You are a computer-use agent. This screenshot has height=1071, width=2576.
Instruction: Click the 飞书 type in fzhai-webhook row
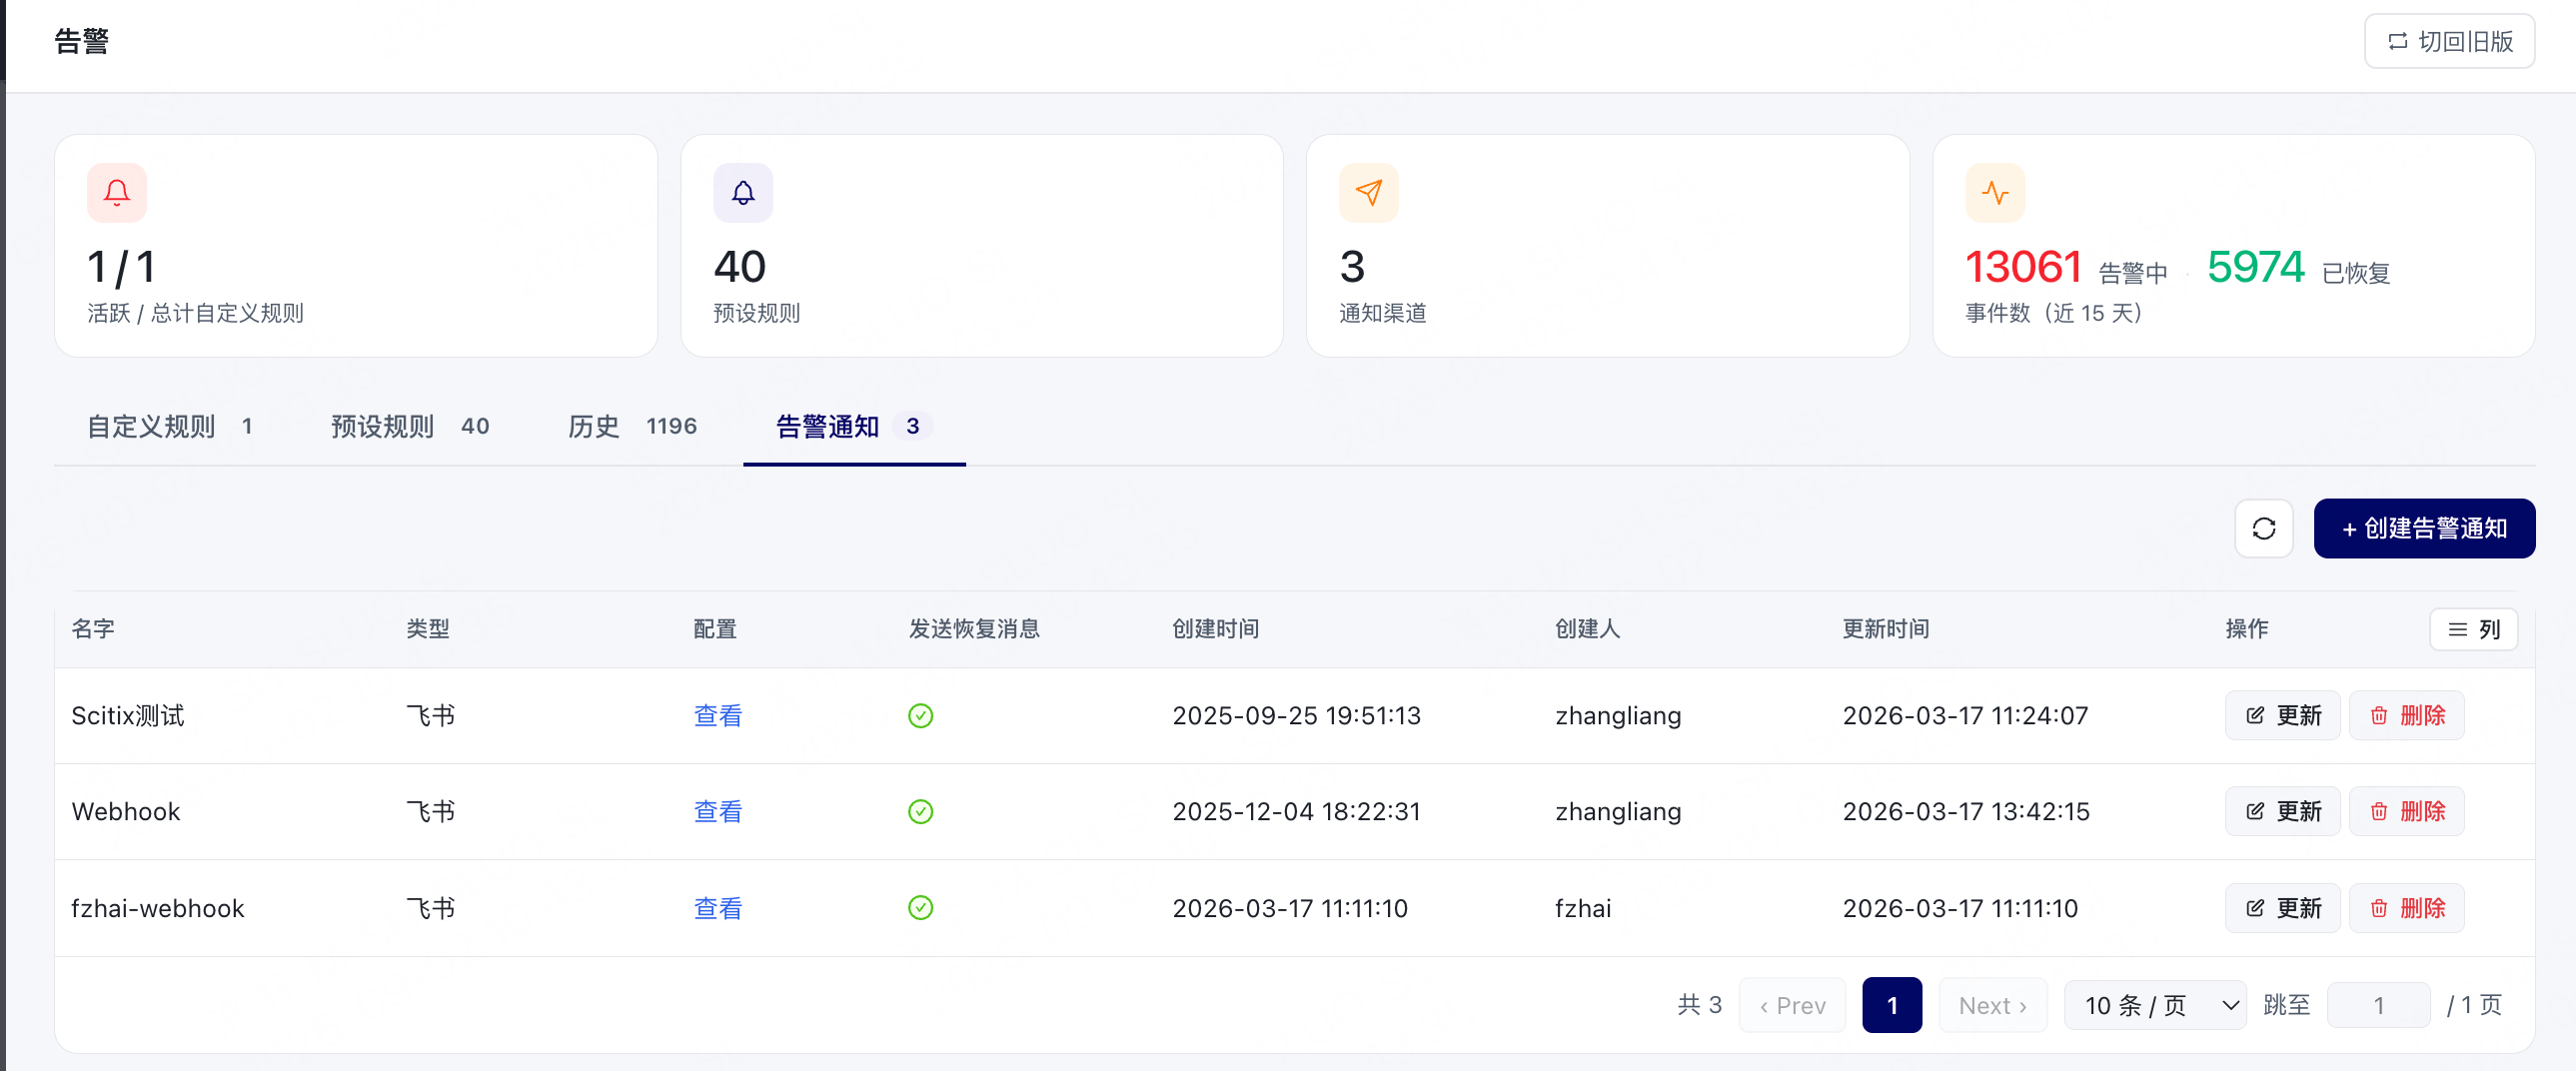430,908
